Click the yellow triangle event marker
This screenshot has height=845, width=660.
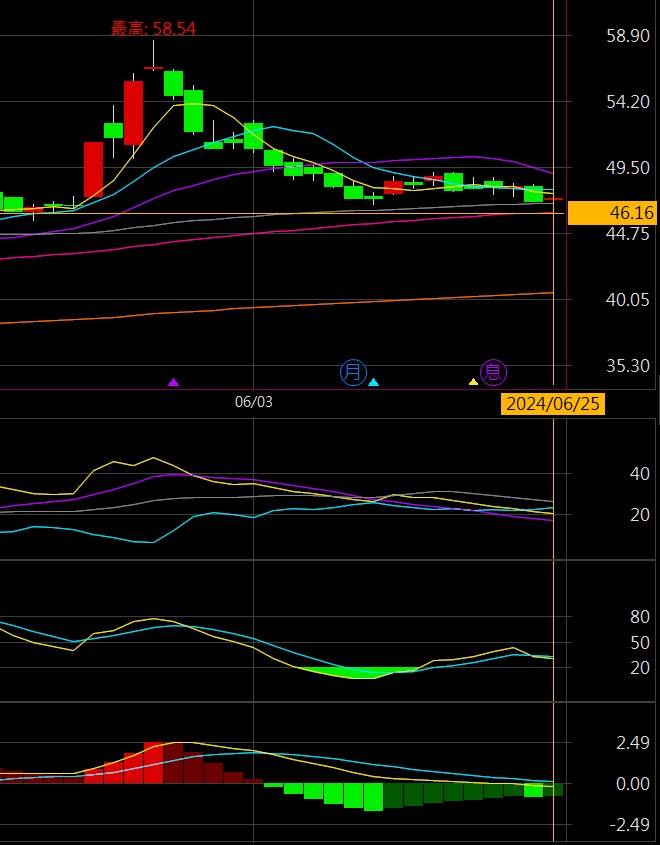click(x=473, y=382)
